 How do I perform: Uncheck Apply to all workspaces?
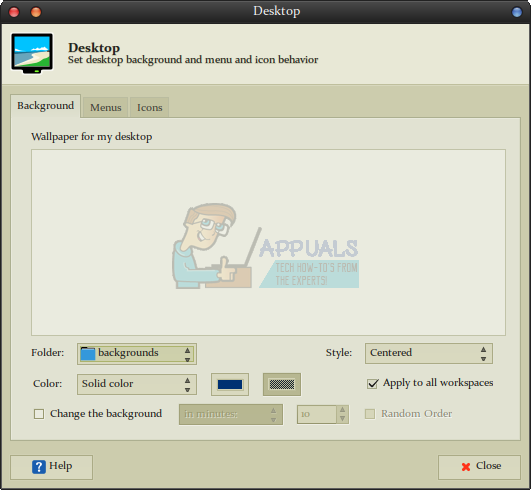(x=373, y=384)
